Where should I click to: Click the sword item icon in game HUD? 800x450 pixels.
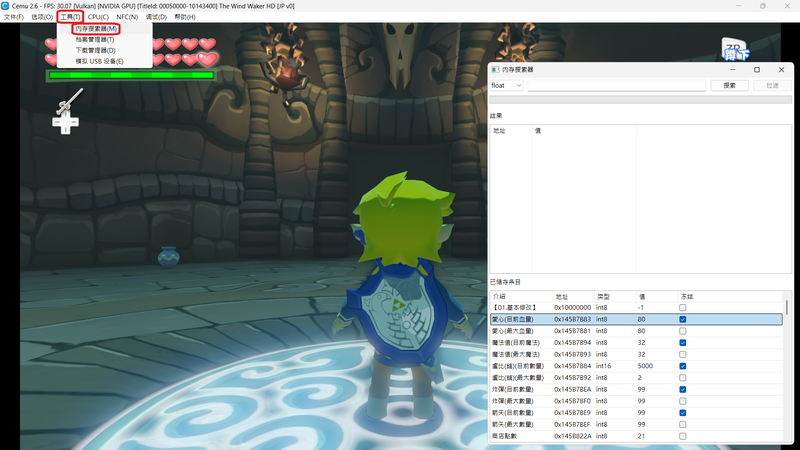pos(70,101)
